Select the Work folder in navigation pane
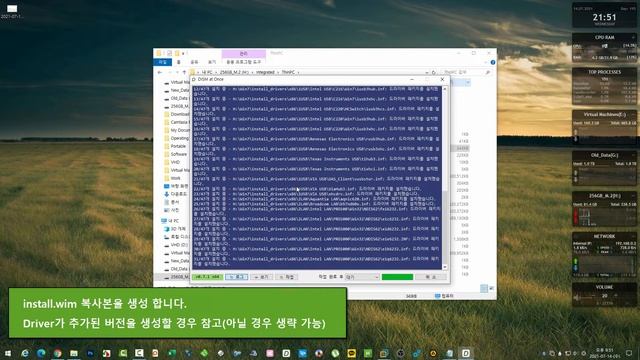640x360 pixels. pos(173,178)
